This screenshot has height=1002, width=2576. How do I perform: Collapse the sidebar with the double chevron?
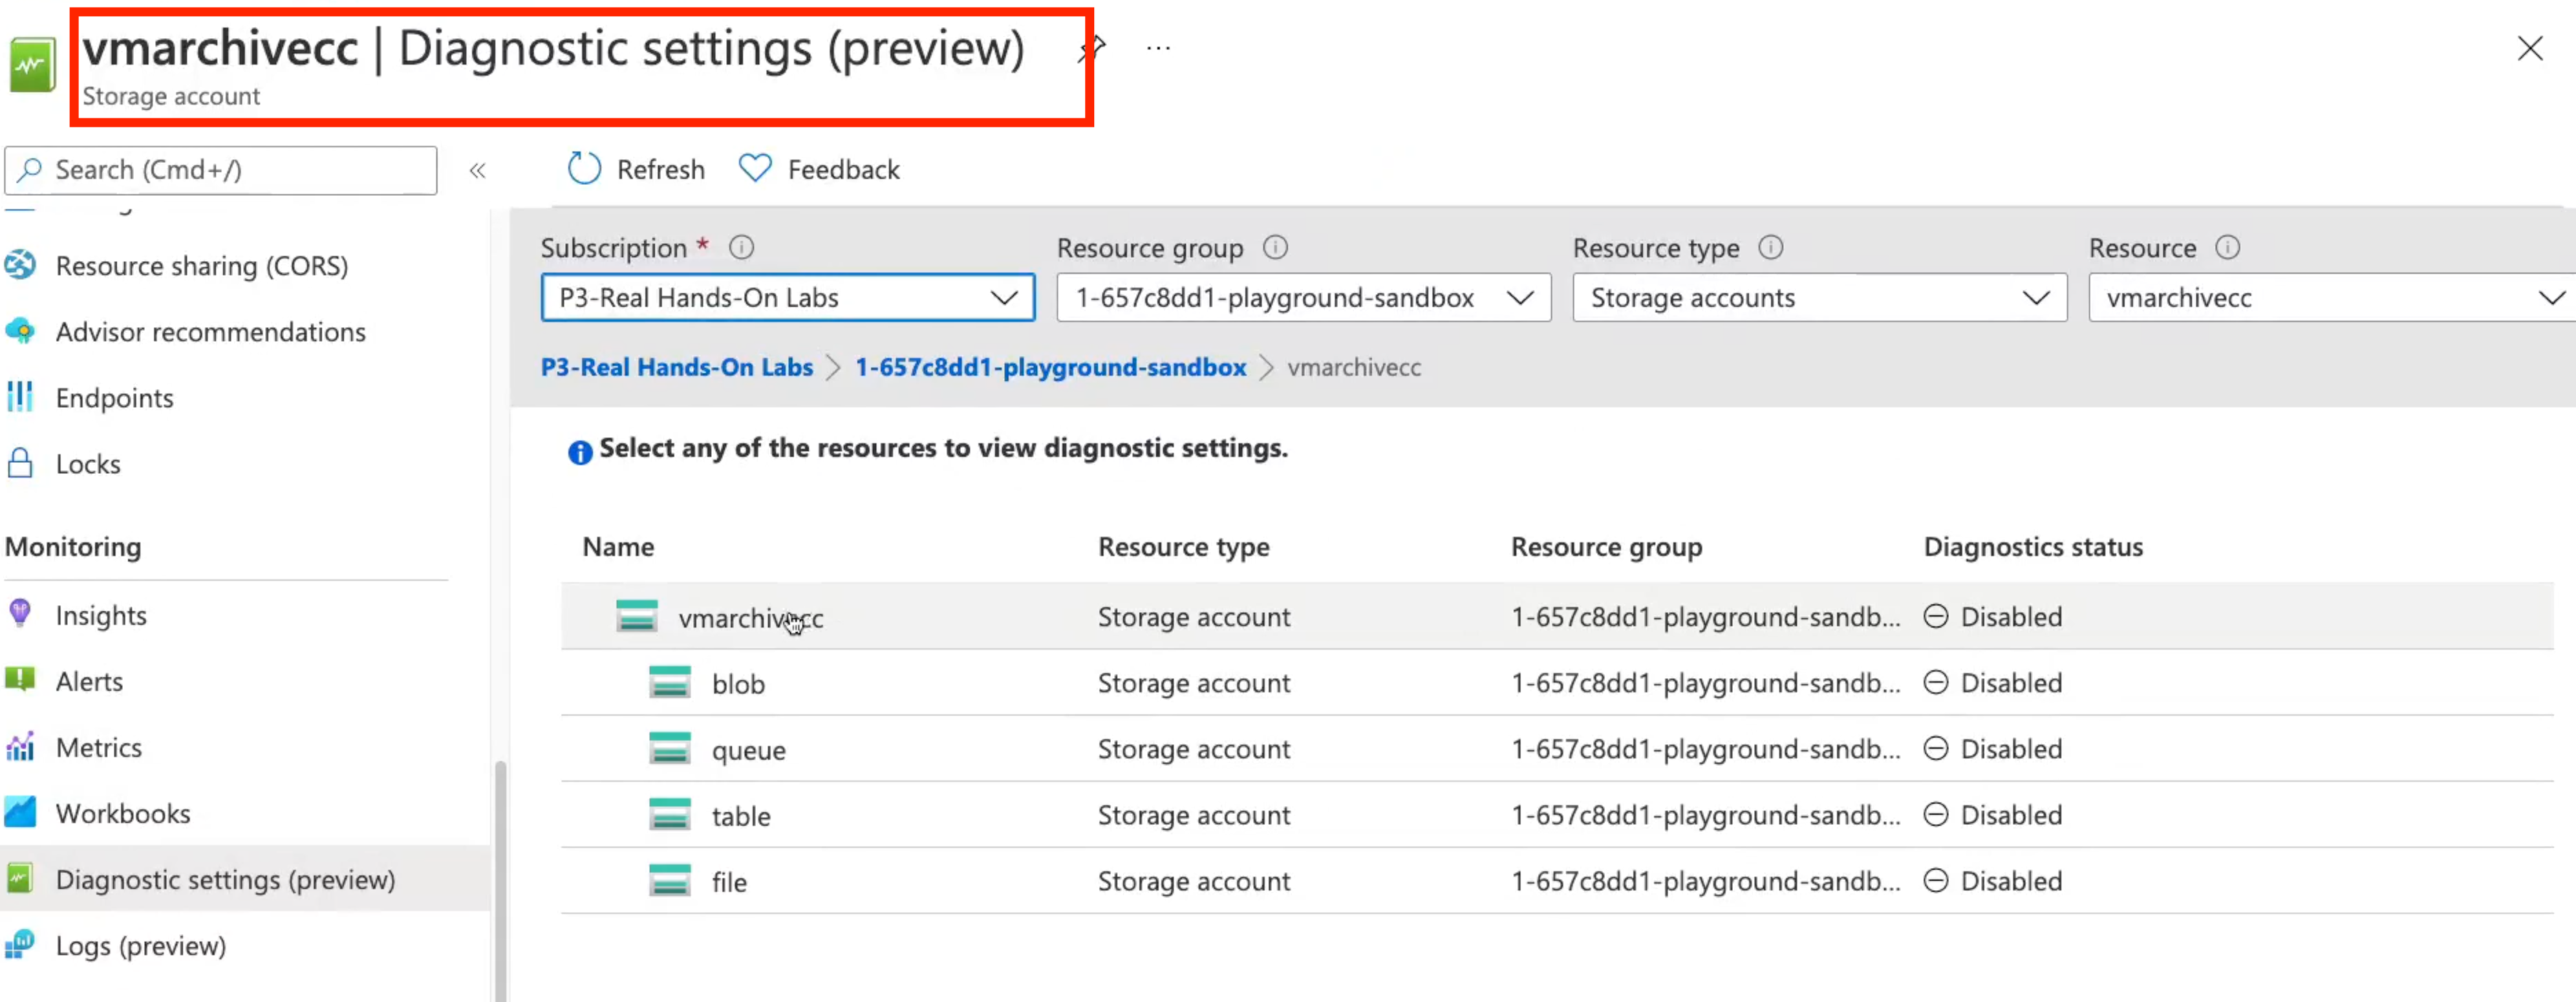478,171
